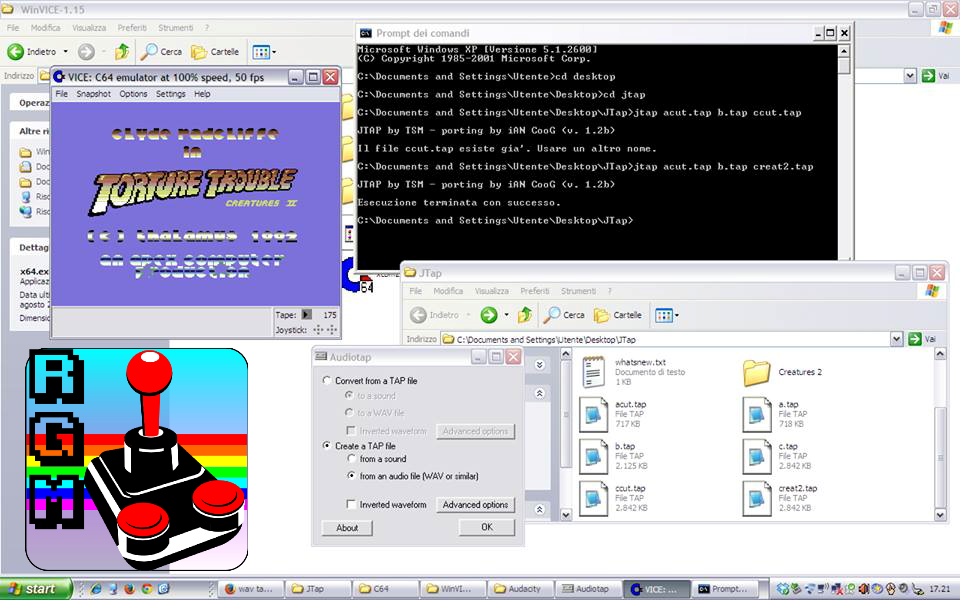Switch to the 'wav ta...' taskbar button
This screenshot has width=960, height=600.
coord(252,589)
